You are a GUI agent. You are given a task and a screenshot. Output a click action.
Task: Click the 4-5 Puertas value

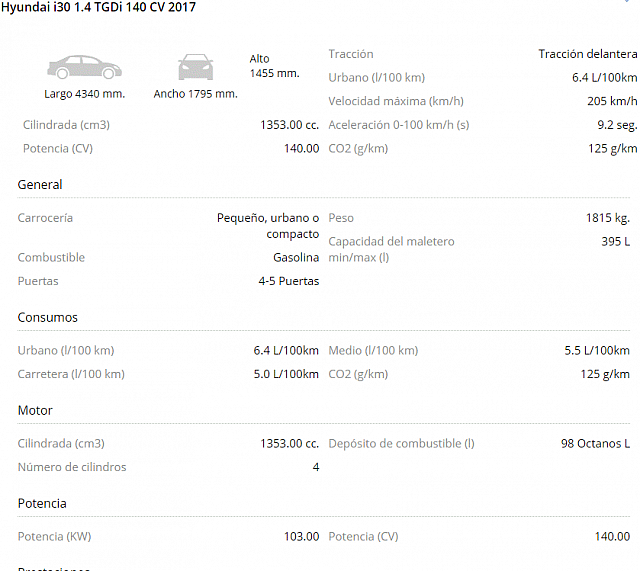click(x=289, y=281)
